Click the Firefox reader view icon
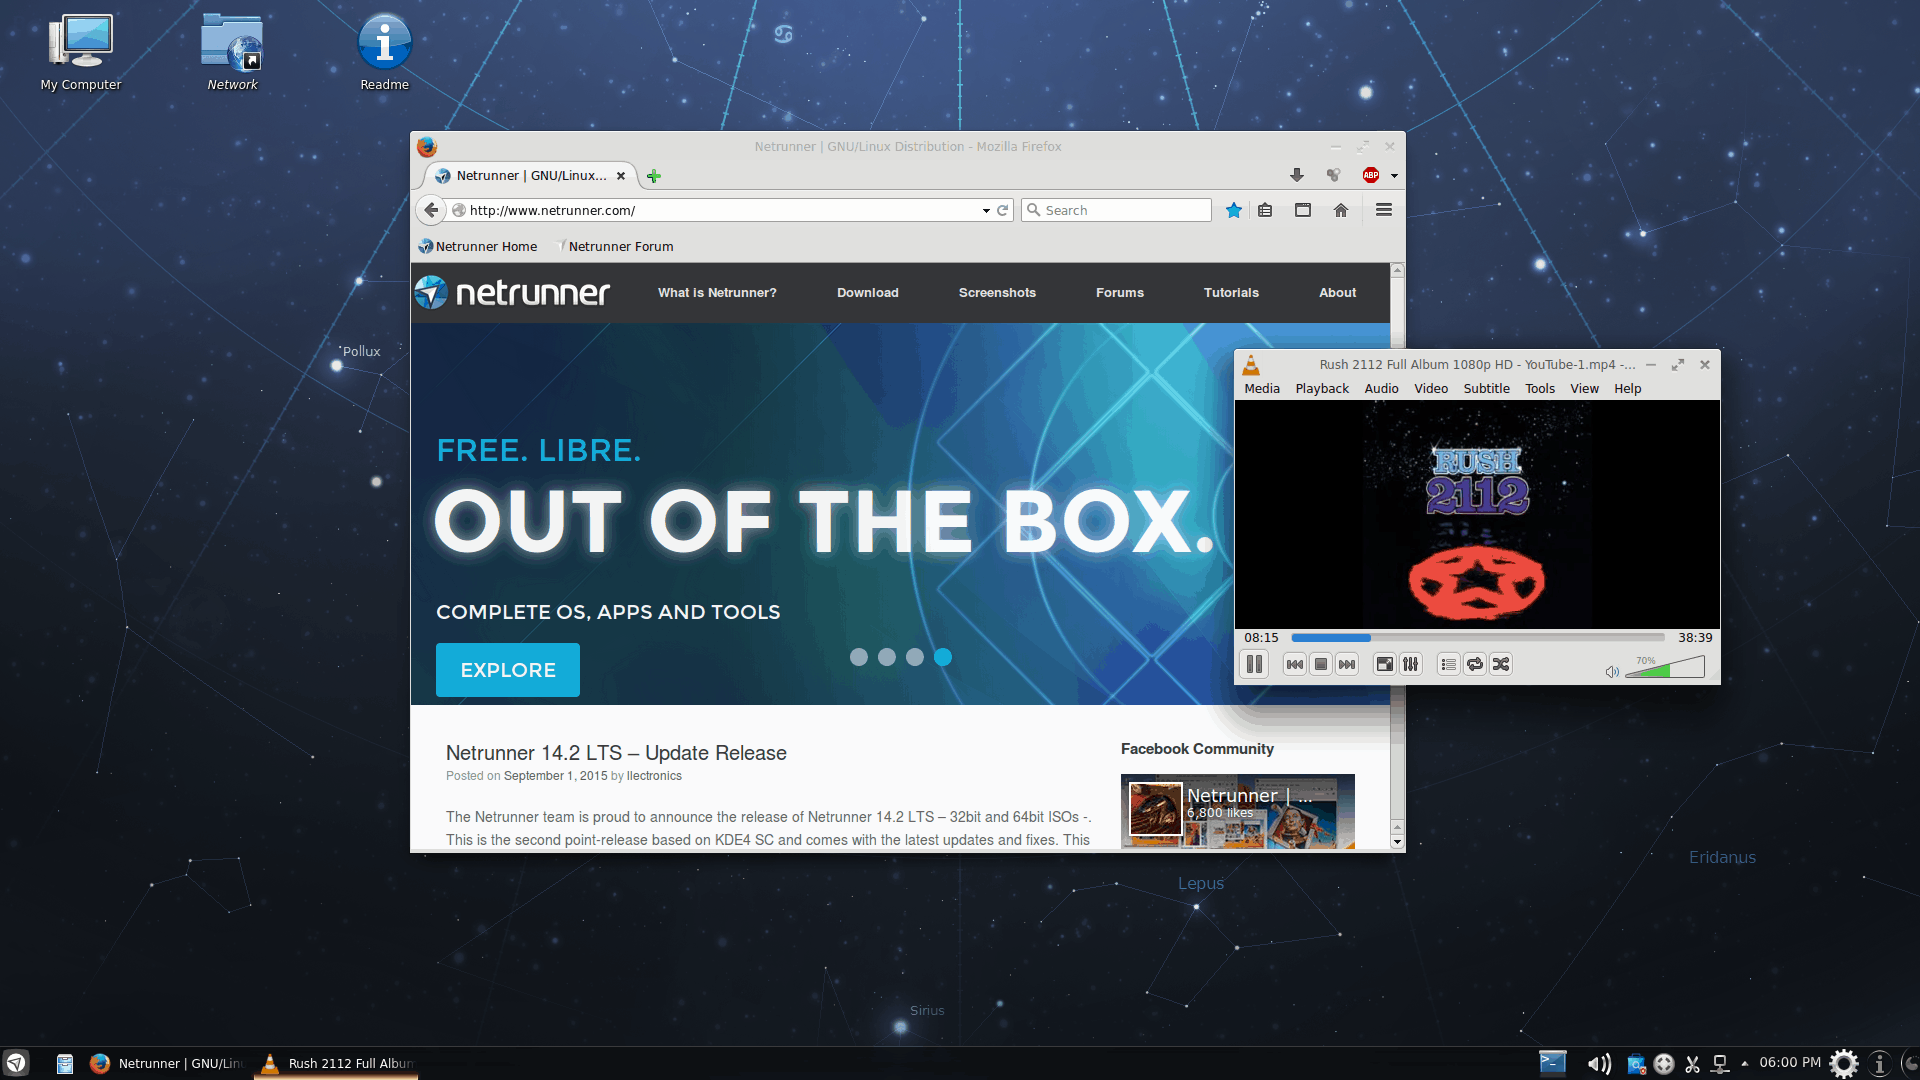This screenshot has height=1080, width=1920. pos(1265,210)
